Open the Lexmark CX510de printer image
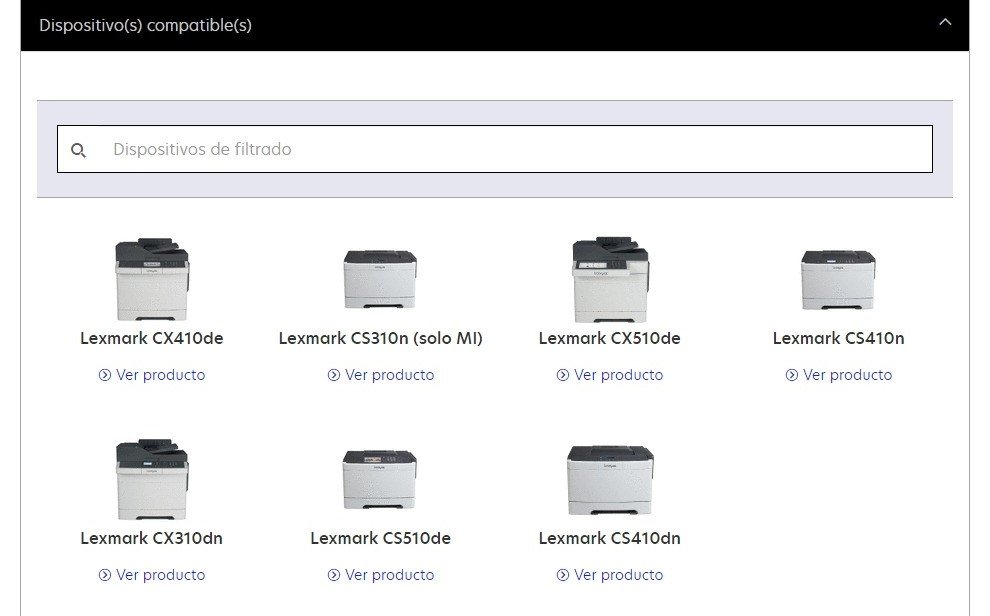The height and width of the screenshot is (616, 990). [609, 279]
